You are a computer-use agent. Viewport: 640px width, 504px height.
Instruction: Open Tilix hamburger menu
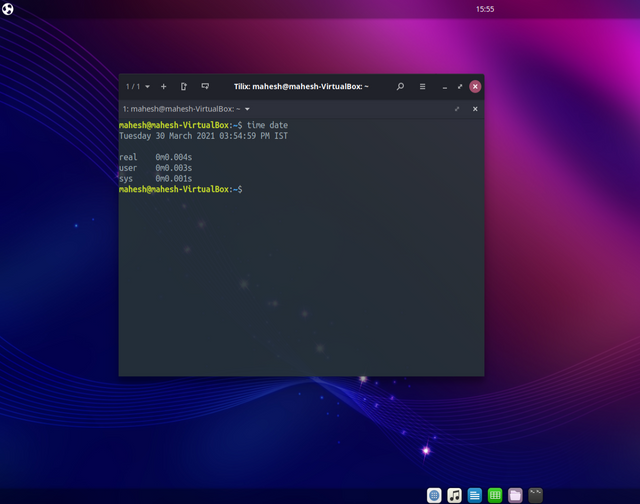(422, 87)
